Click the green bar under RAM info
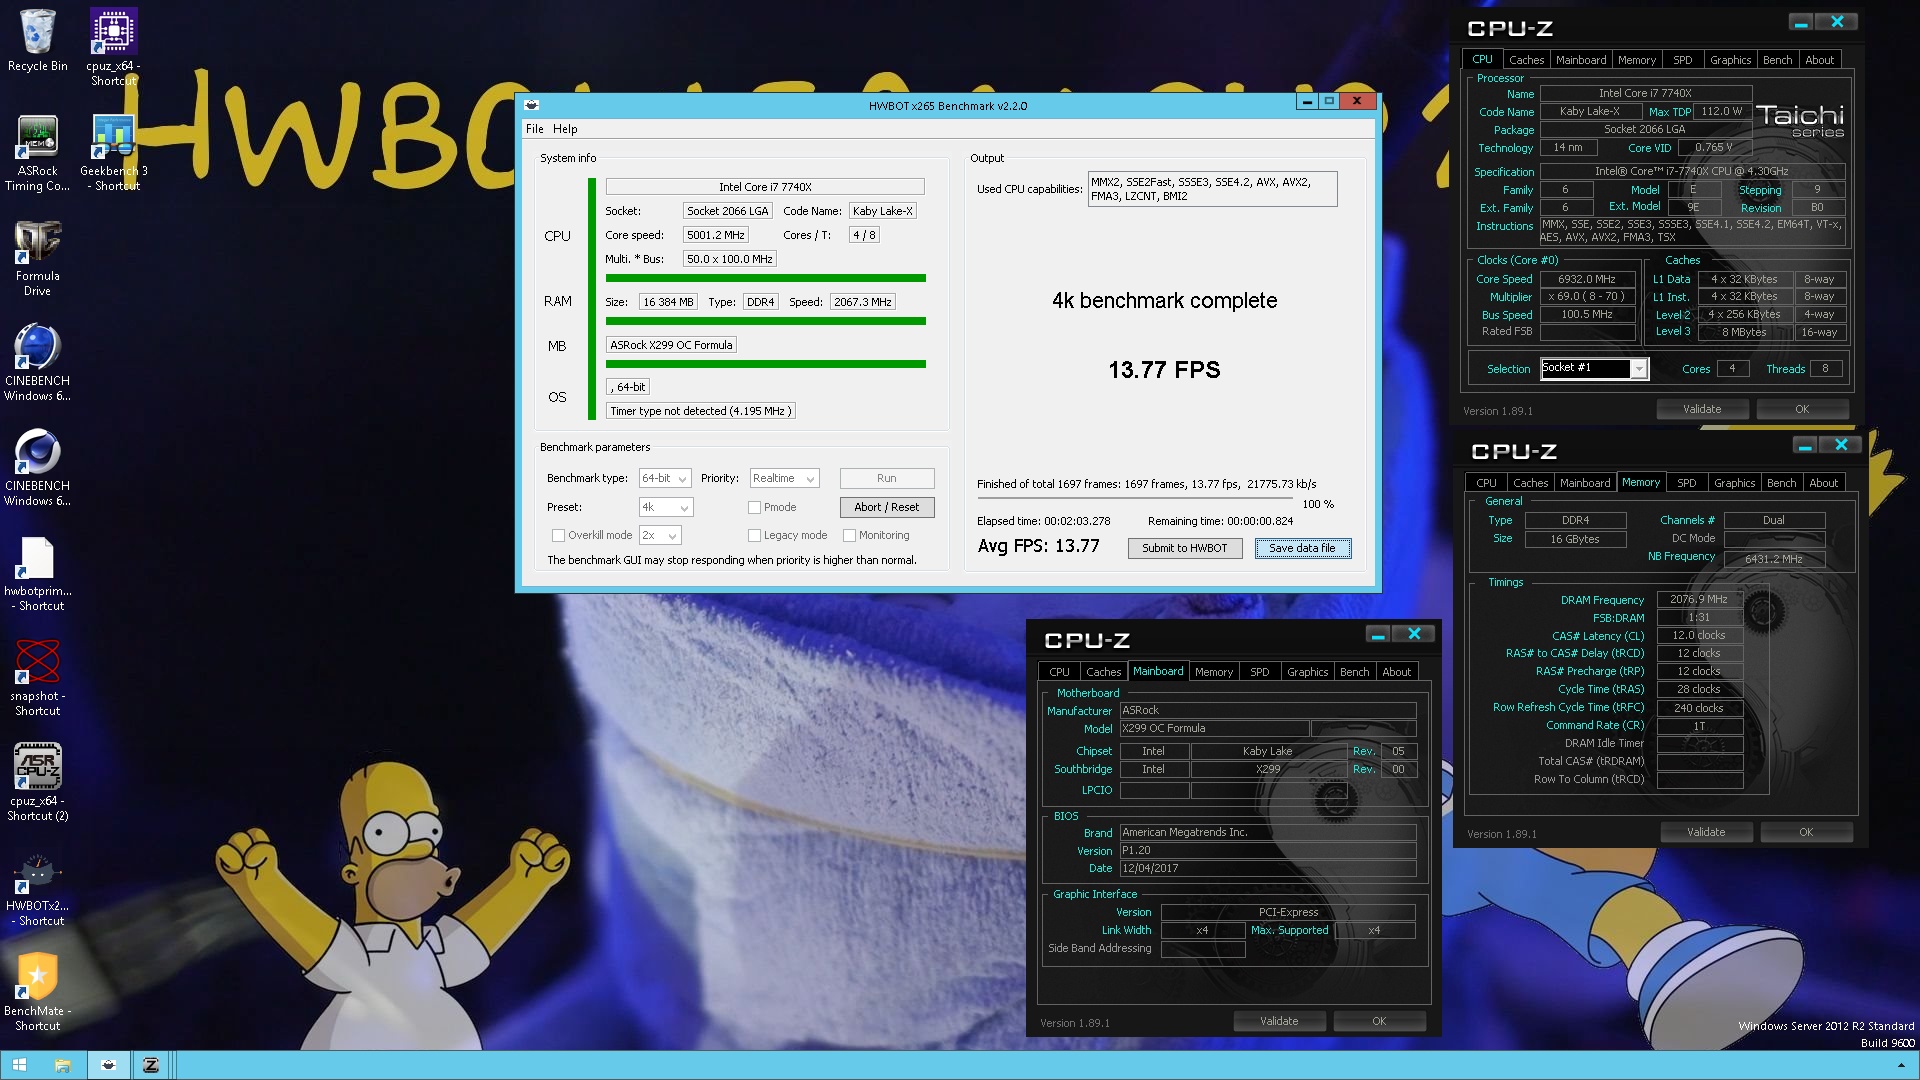 pyautogui.click(x=766, y=321)
